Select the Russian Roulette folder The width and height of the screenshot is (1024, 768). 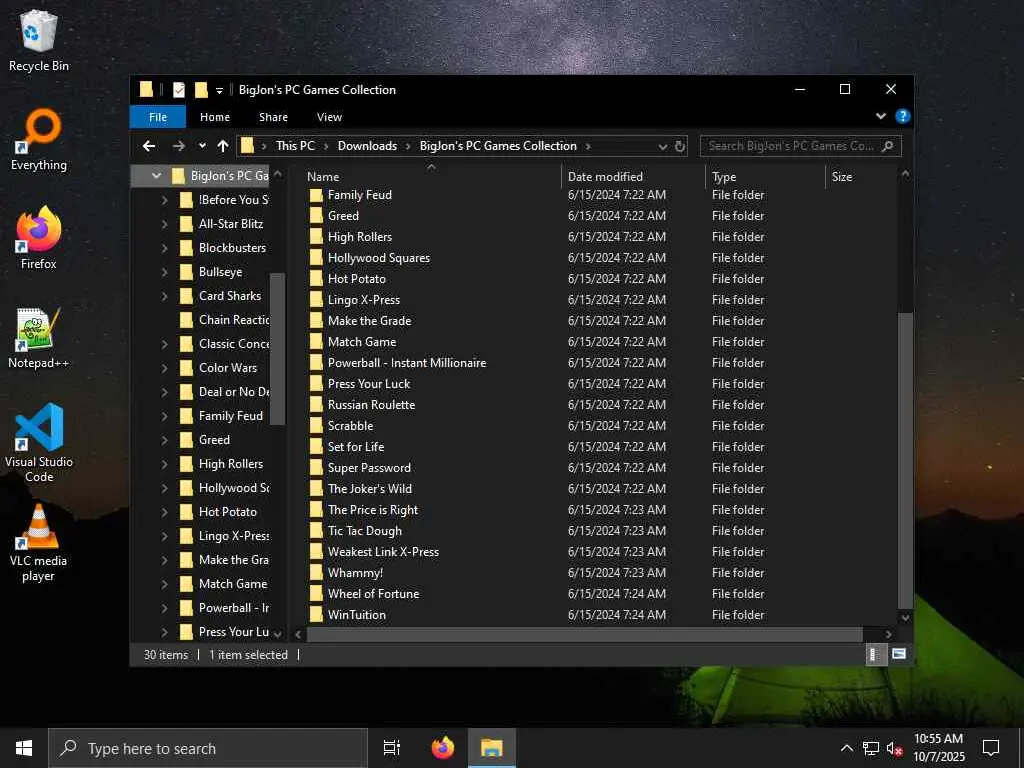(372, 405)
